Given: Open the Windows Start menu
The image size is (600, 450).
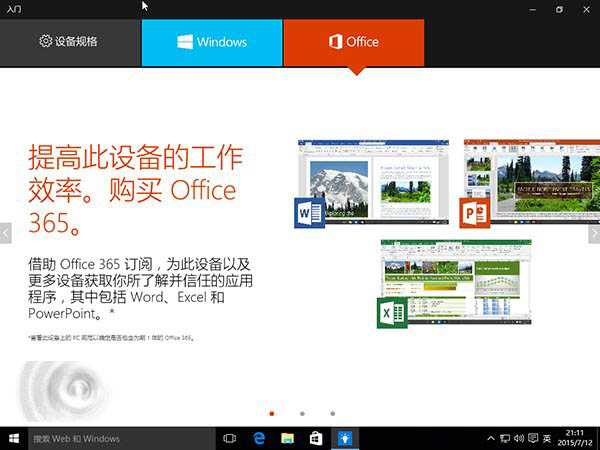Looking at the screenshot, I should coord(14,439).
